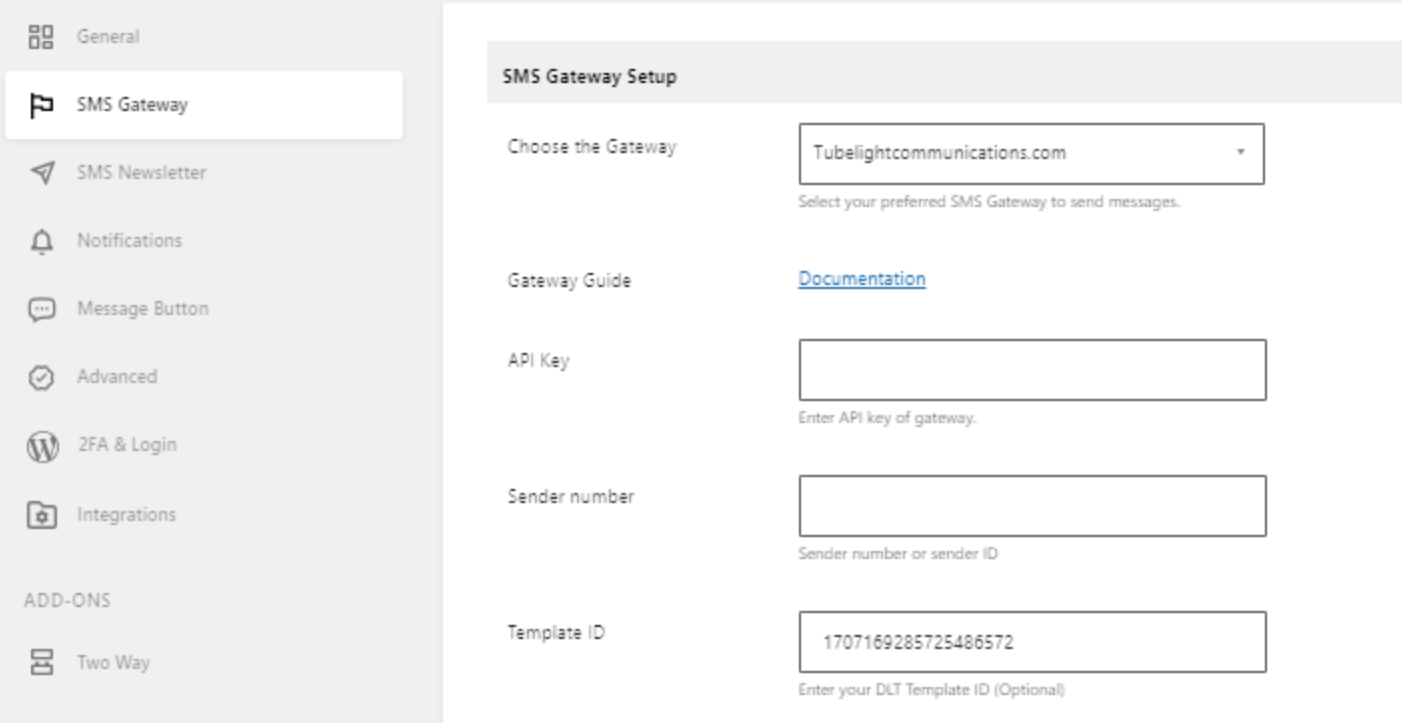Select the SMS Gateway tab label
The width and height of the screenshot is (1402, 723).
pos(132,105)
